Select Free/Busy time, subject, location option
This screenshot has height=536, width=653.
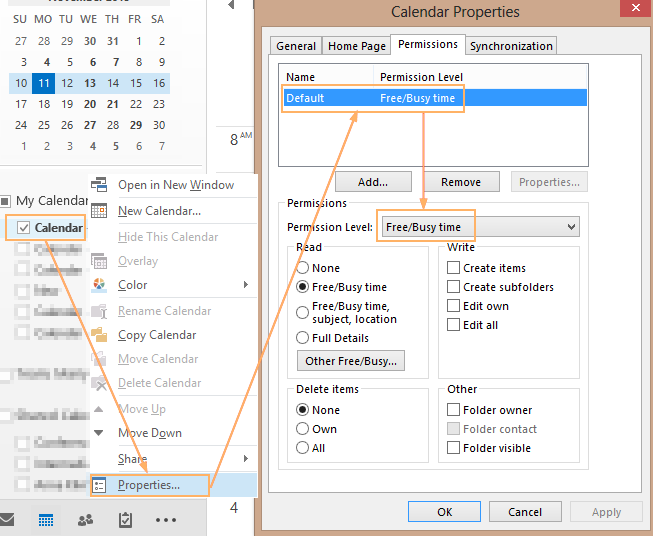click(x=302, y=312)
